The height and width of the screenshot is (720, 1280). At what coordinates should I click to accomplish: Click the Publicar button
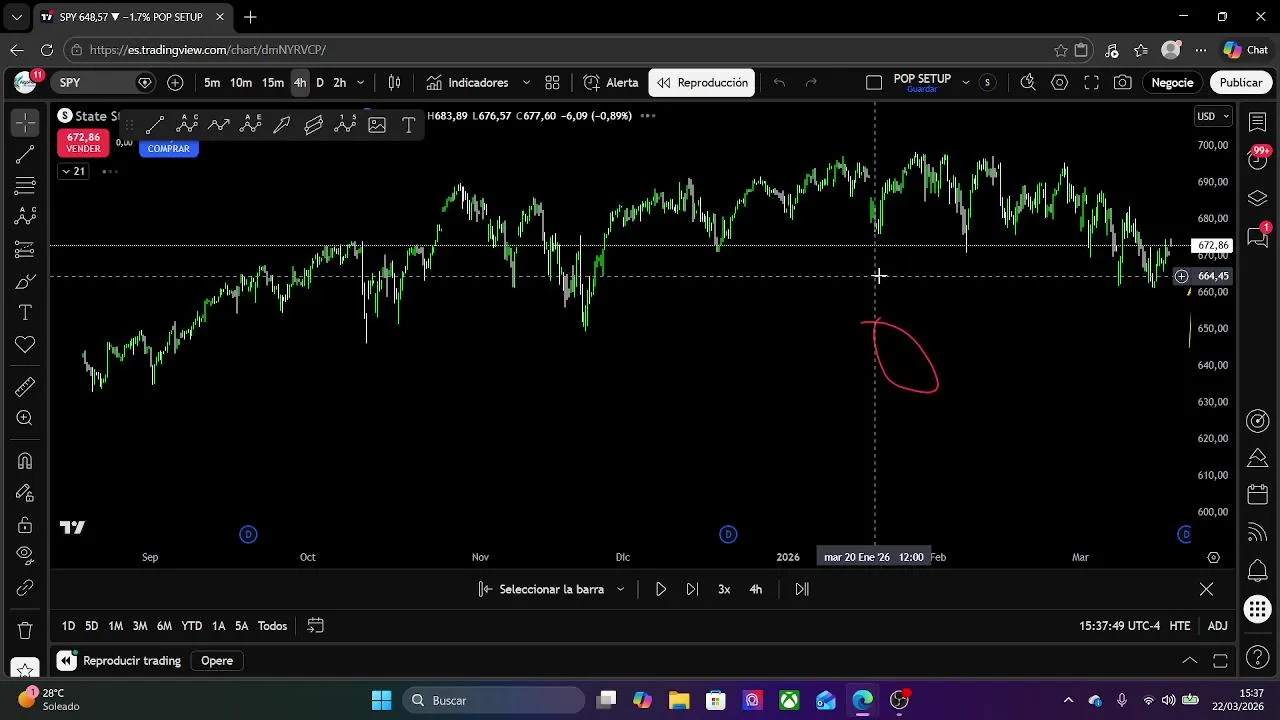click(1241, 83)
